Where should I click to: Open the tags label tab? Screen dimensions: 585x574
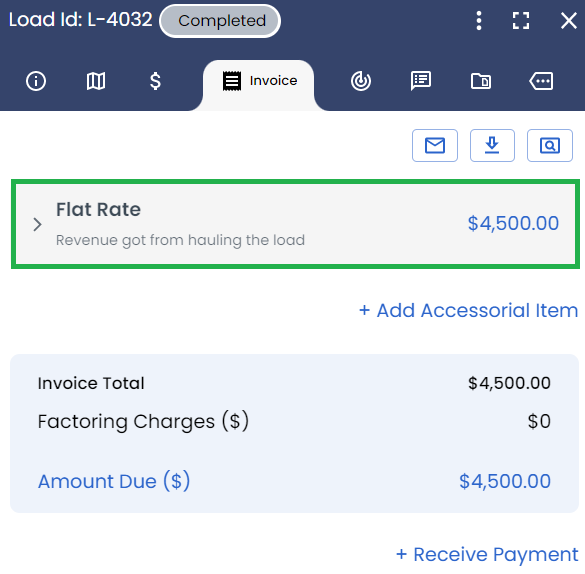(541, 81)
